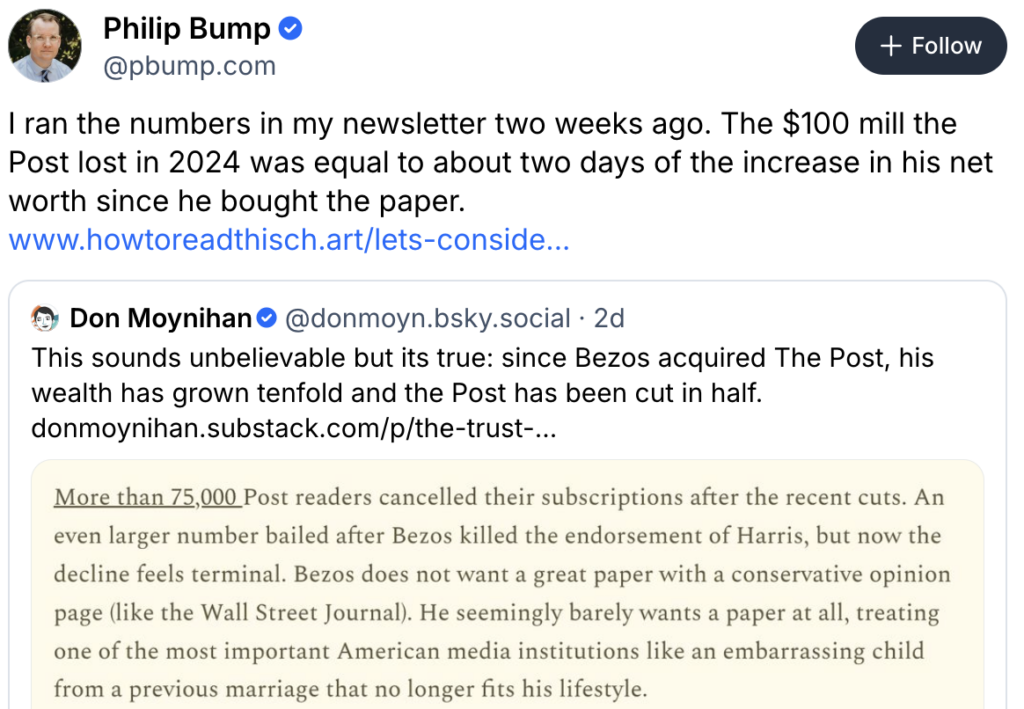The image size is (1024, 709).
Task: Click the @donmoyn.bsky.social handle
Action: click(x=427, y=319)
